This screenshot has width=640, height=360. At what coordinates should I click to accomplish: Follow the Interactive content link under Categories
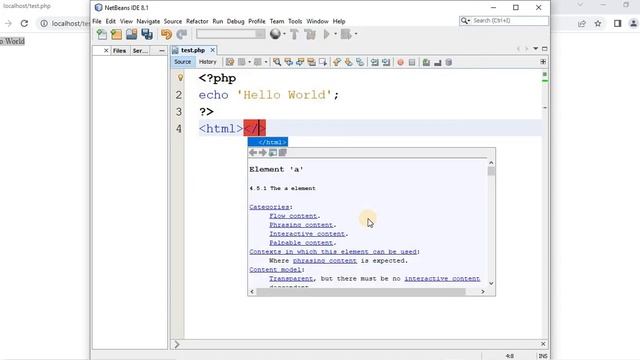tap(307, 234)
